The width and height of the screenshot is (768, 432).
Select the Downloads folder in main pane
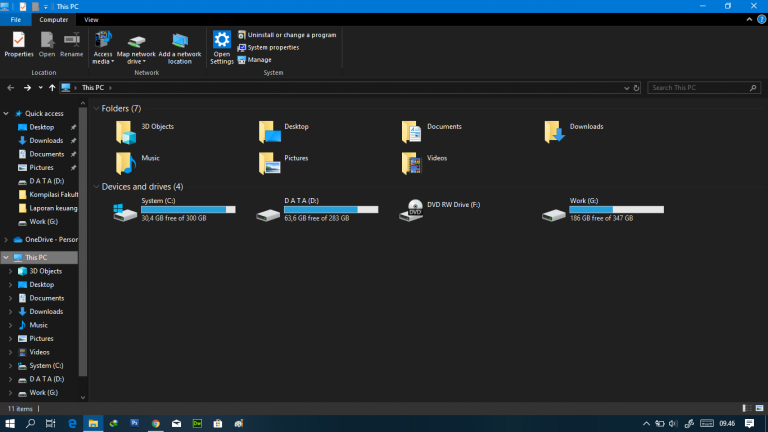click(x=574, y=132)
